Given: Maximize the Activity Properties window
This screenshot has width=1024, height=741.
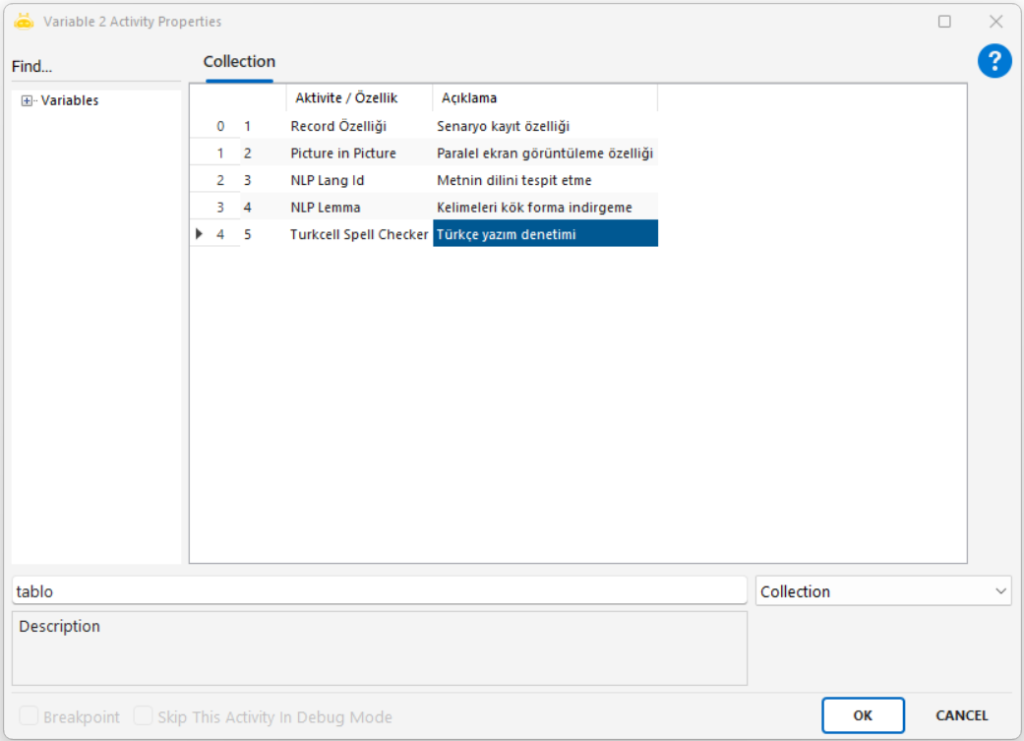Looking at the screenshot, I should pos(944,21).
